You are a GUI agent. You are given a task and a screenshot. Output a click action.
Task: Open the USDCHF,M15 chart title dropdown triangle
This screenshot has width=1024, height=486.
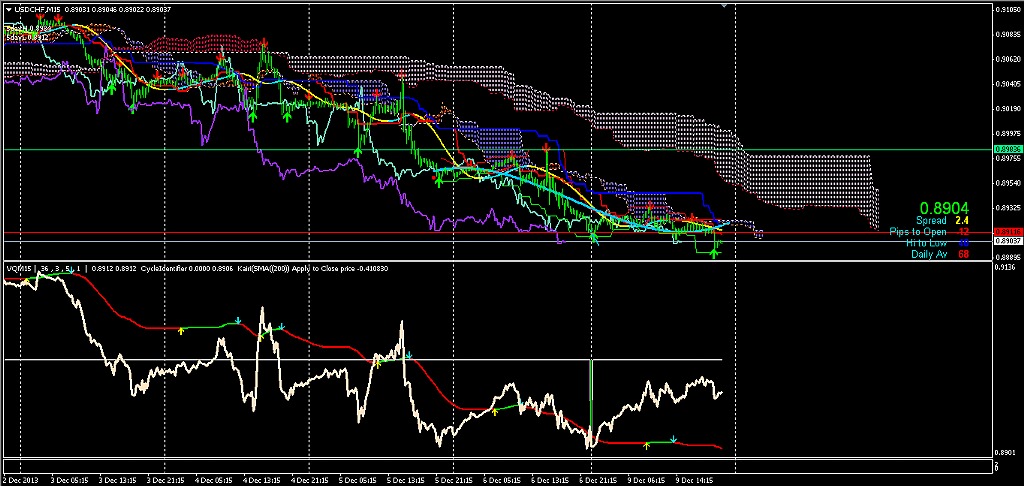[8, 8]
